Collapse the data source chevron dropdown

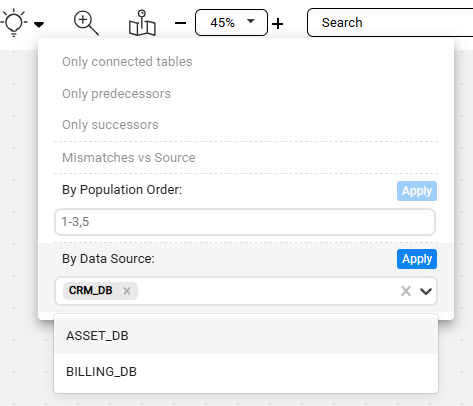click(426, 291)
